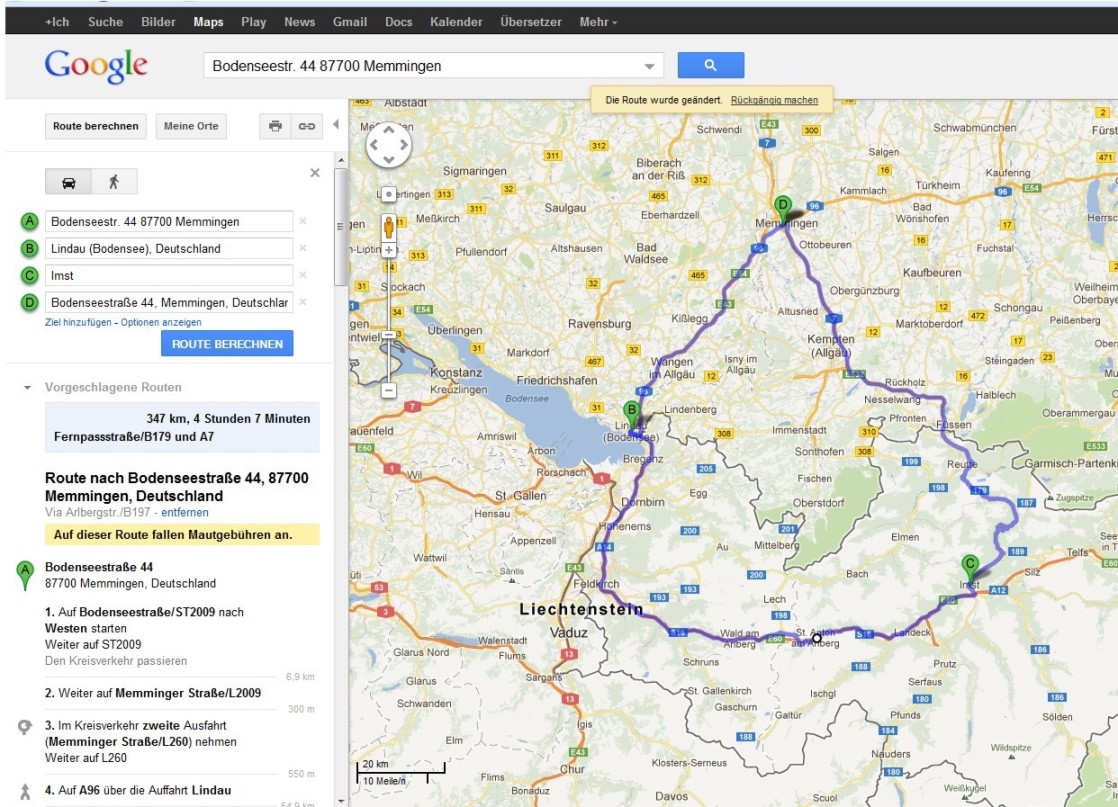Screen dimensions: 1118x807
Task: Zoom in with the map plus button
Action: click(389, 250)
